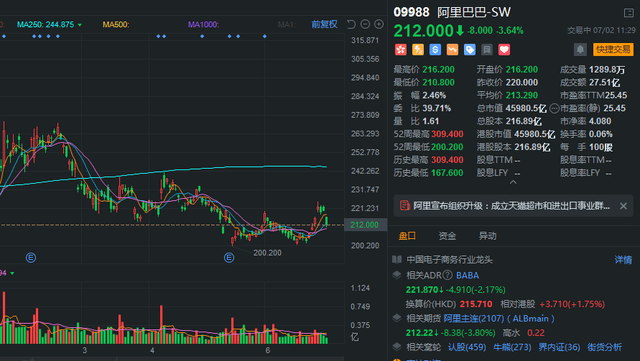Zoom out chart with minus icon

(x=365, y=24)
